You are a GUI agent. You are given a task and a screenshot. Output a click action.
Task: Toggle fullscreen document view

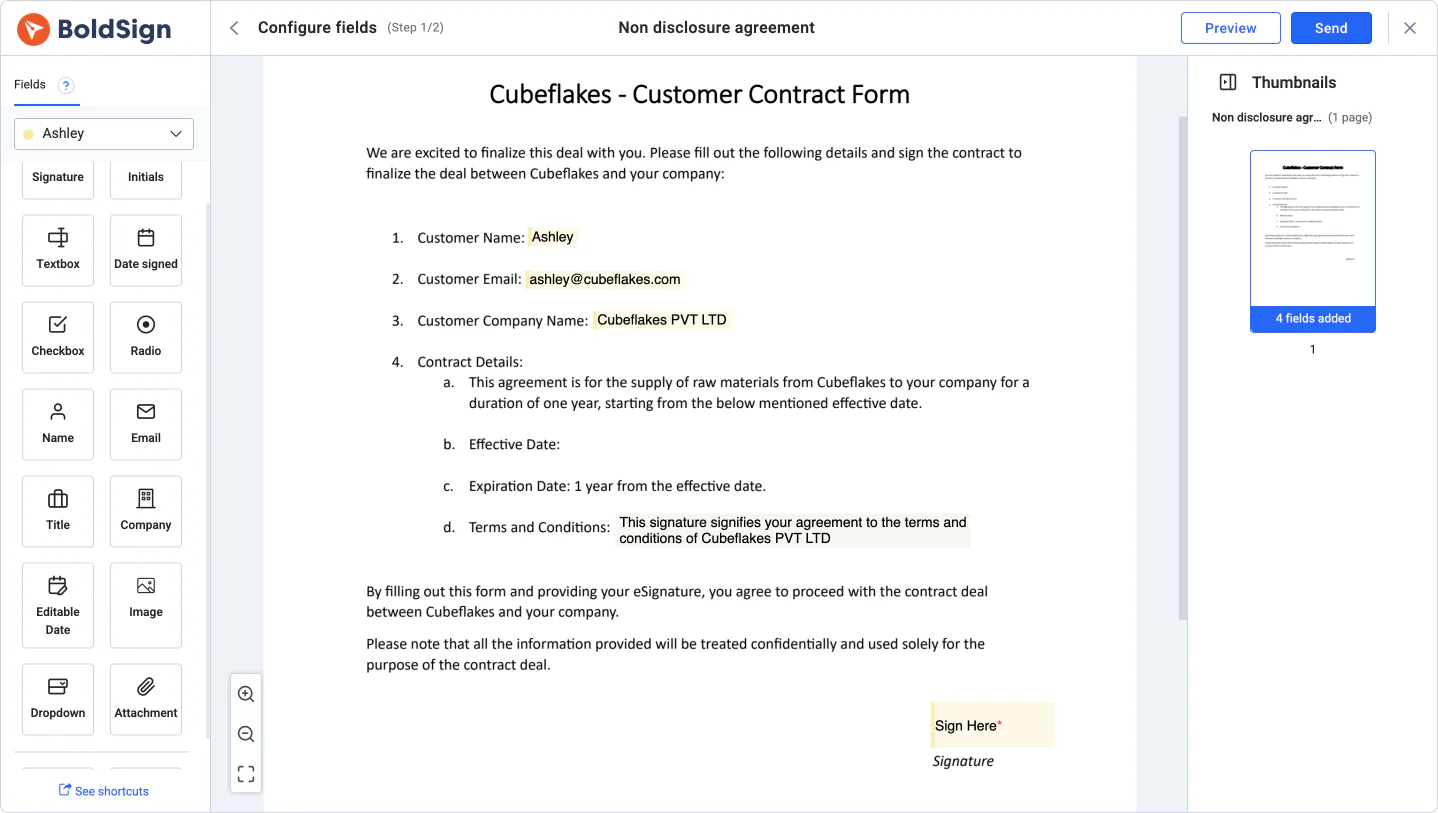(x=245, y=773)
